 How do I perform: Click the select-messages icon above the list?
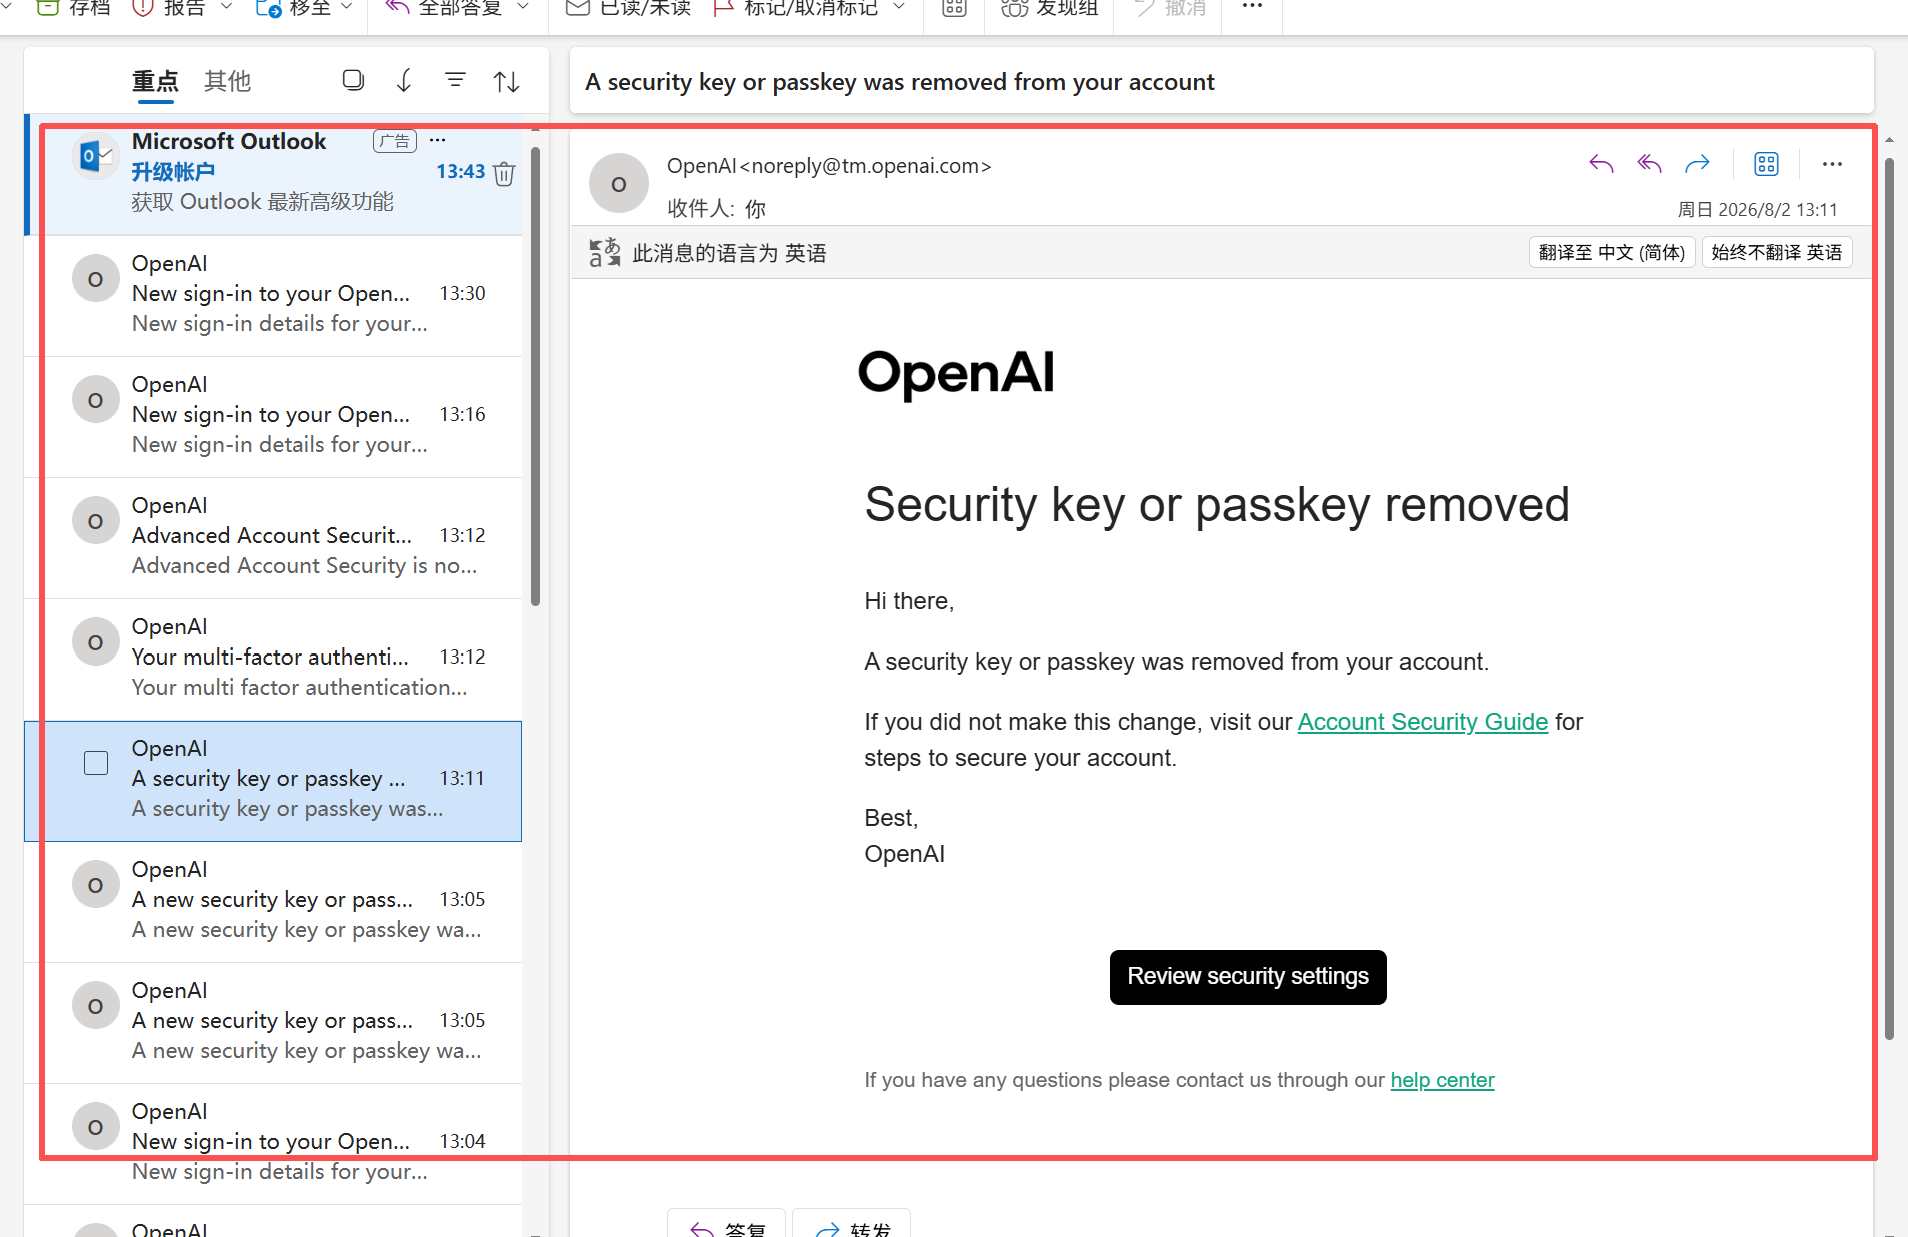tap(353, 80)
